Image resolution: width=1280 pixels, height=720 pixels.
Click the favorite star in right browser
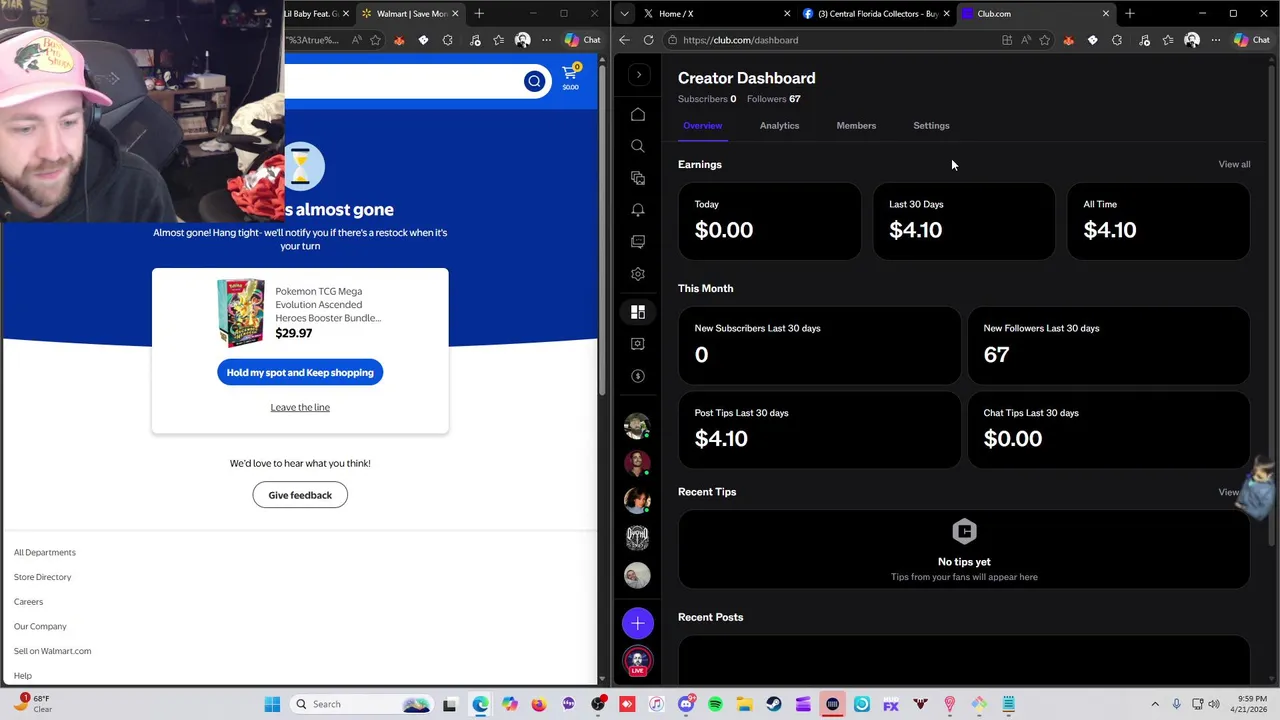pyautogui.click(x=1044, y=40)
